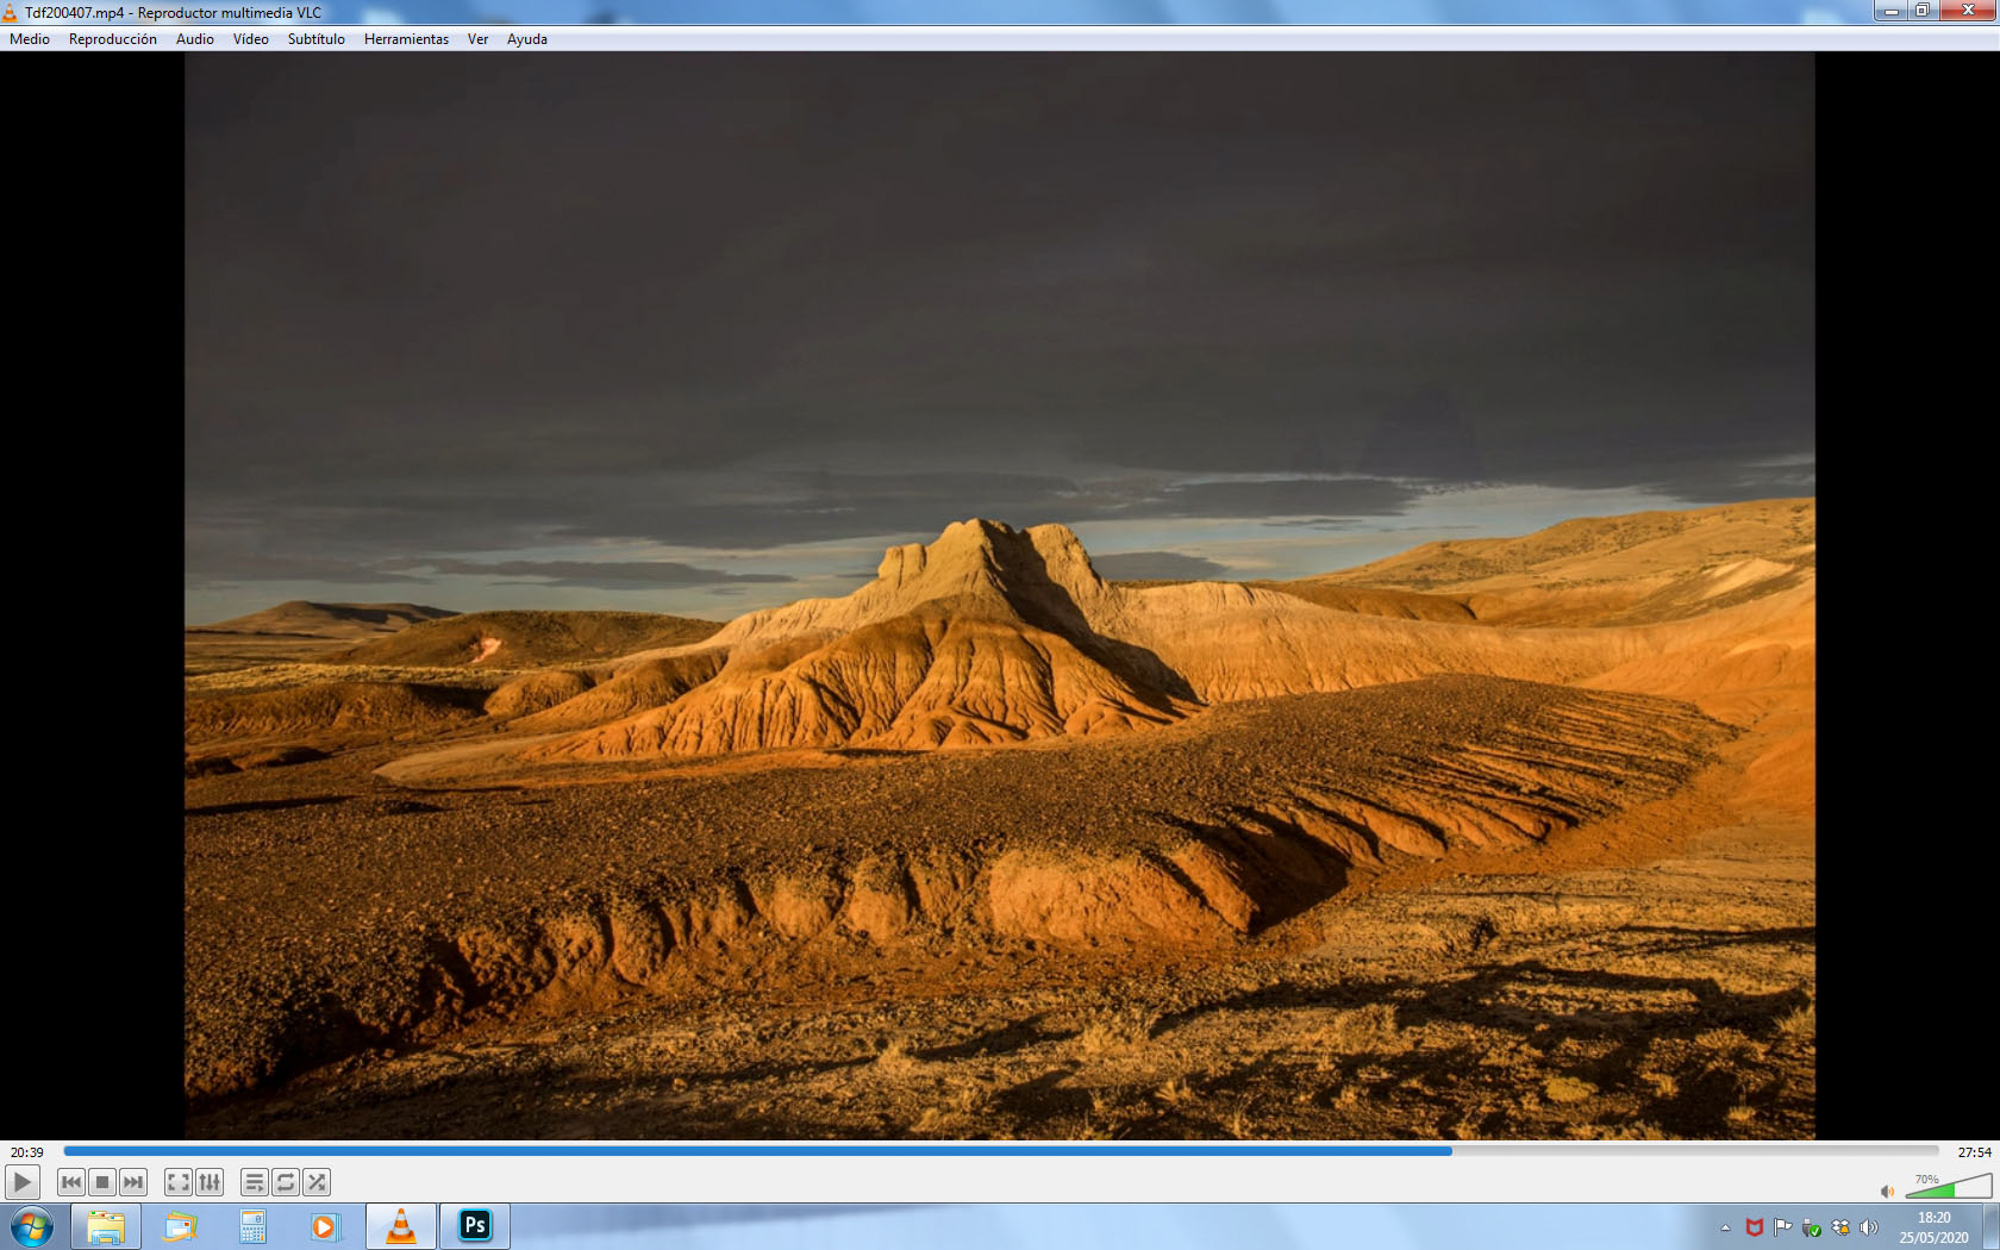Screen dimensions: 2000x1250
Task: Open the Vídeo menu
Action: click(x=251, y=39)
